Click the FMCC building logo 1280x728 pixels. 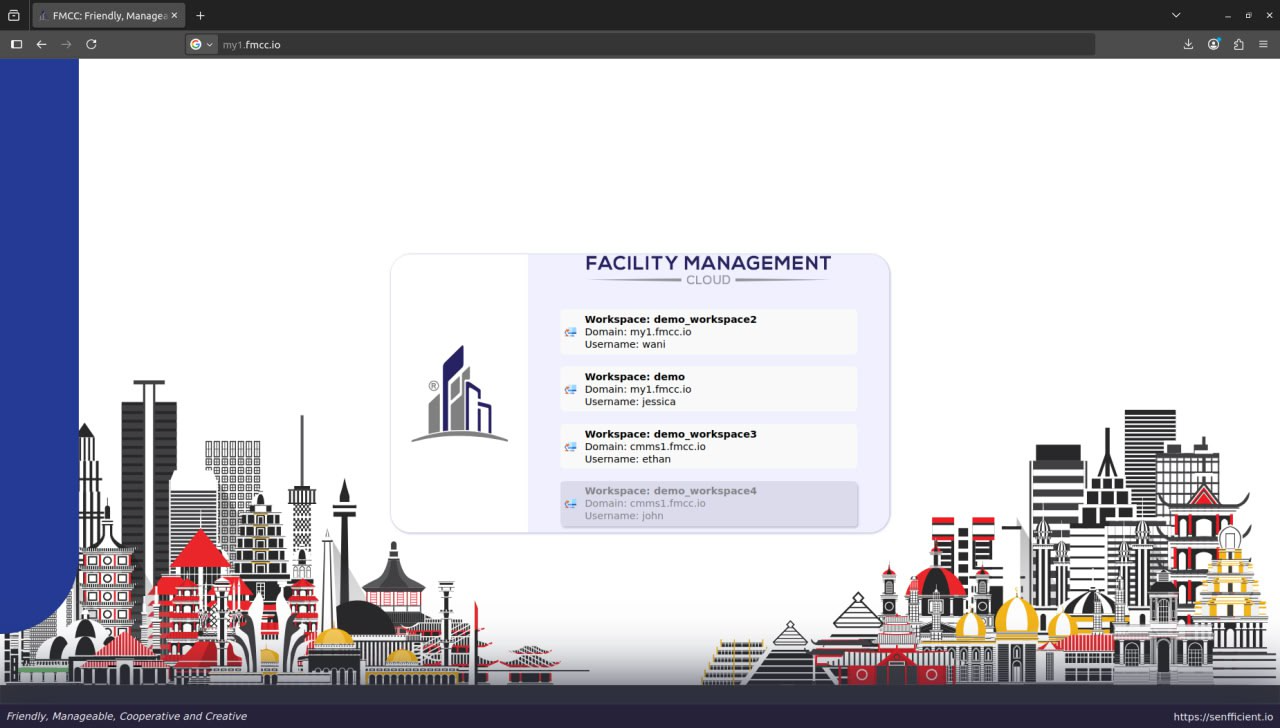pyautogui.click(x=460, y=394)
